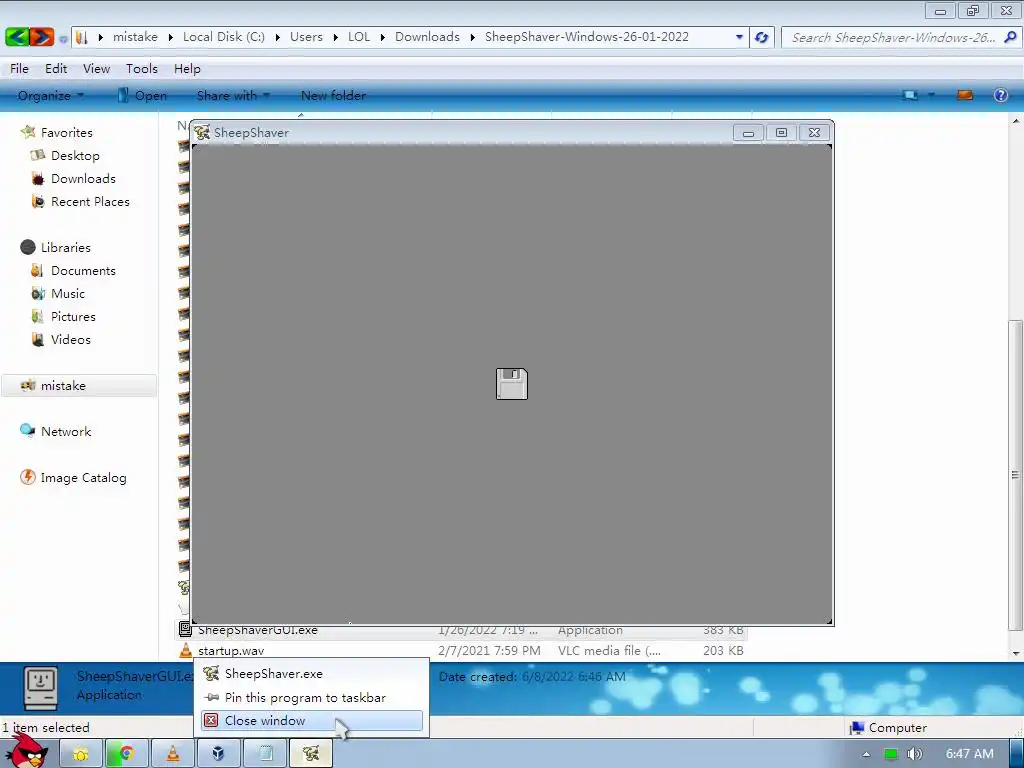Open the recent locations dropdown beside navigation arrows
Viewport: 1024px width, 768px height.
(63, 39)
